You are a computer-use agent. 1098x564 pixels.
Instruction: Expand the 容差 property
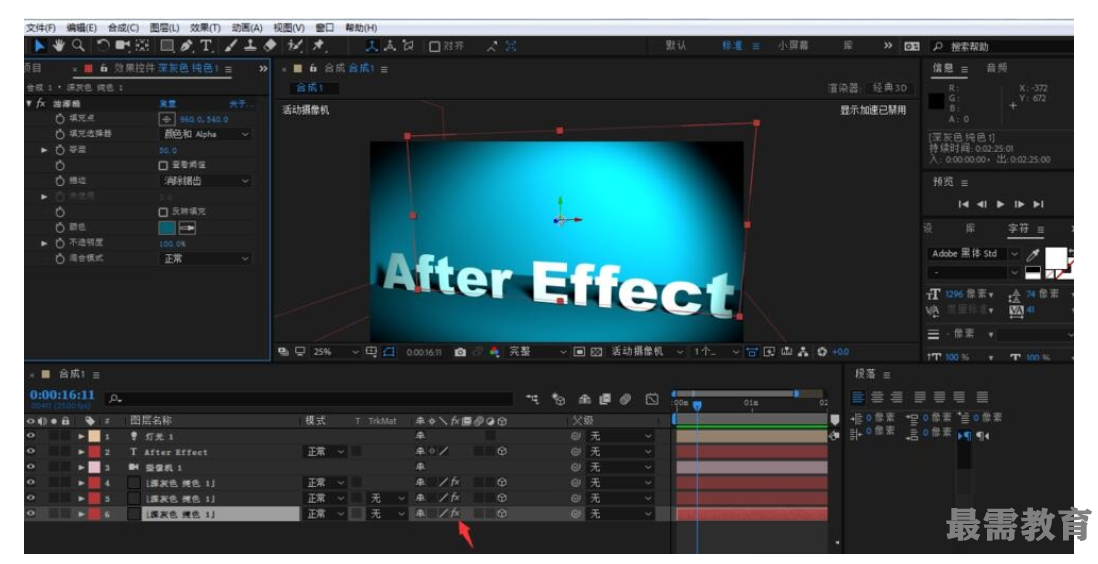(44, 150)
